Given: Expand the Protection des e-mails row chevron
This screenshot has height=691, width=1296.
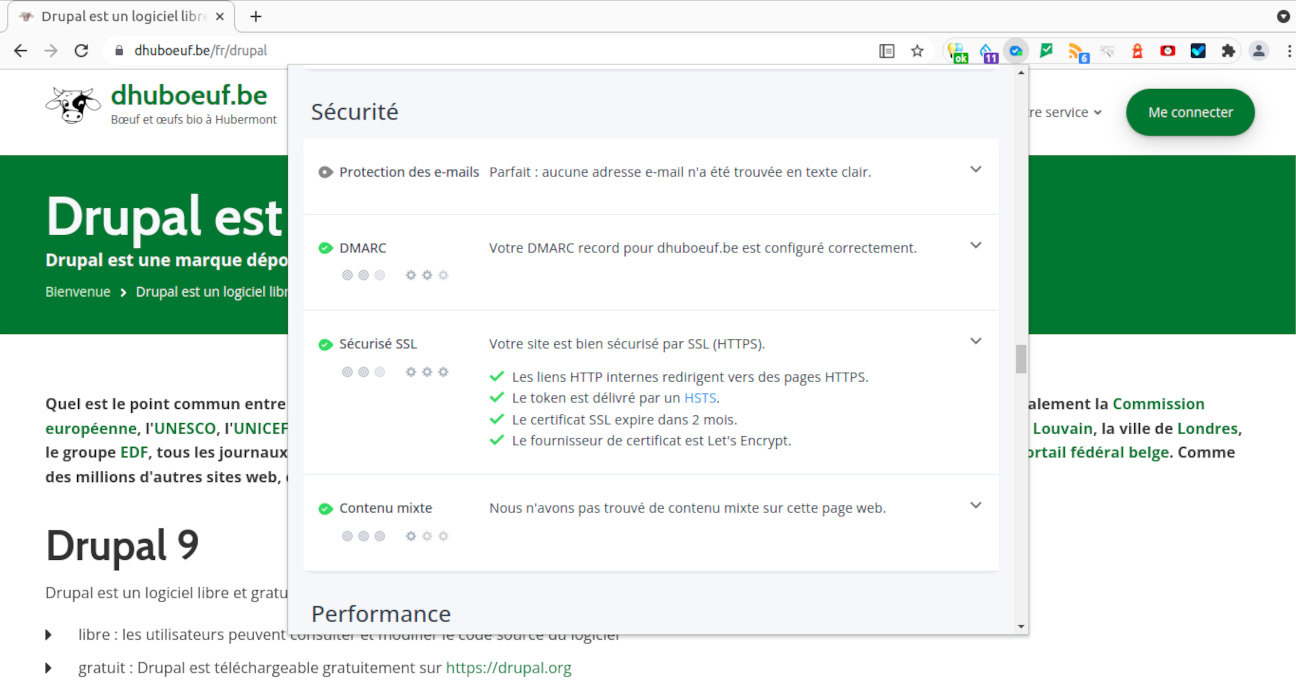Looking at the screenshot, I should click(976, 170).
